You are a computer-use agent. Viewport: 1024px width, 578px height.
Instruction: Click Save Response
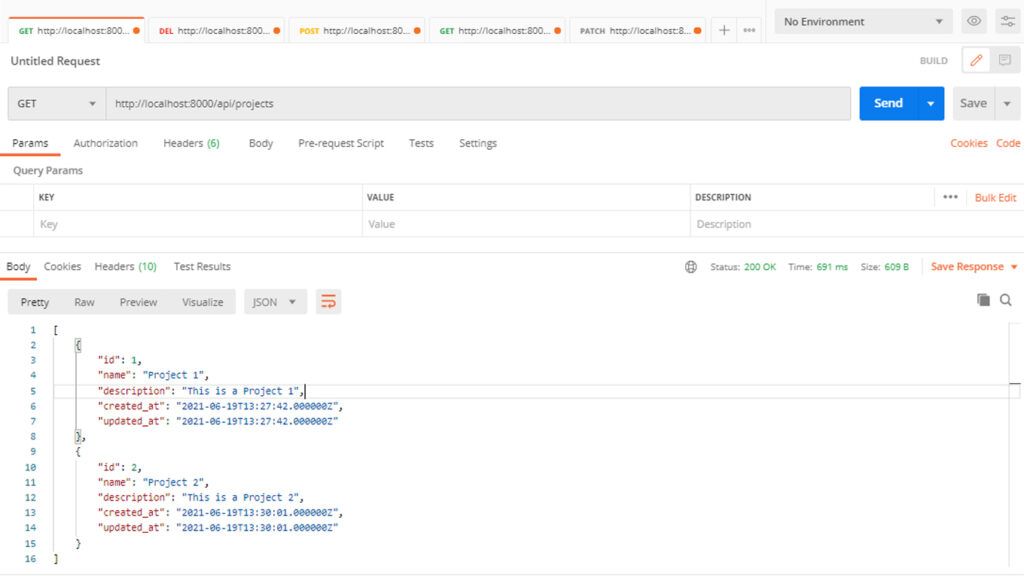[x=967, y=266]
